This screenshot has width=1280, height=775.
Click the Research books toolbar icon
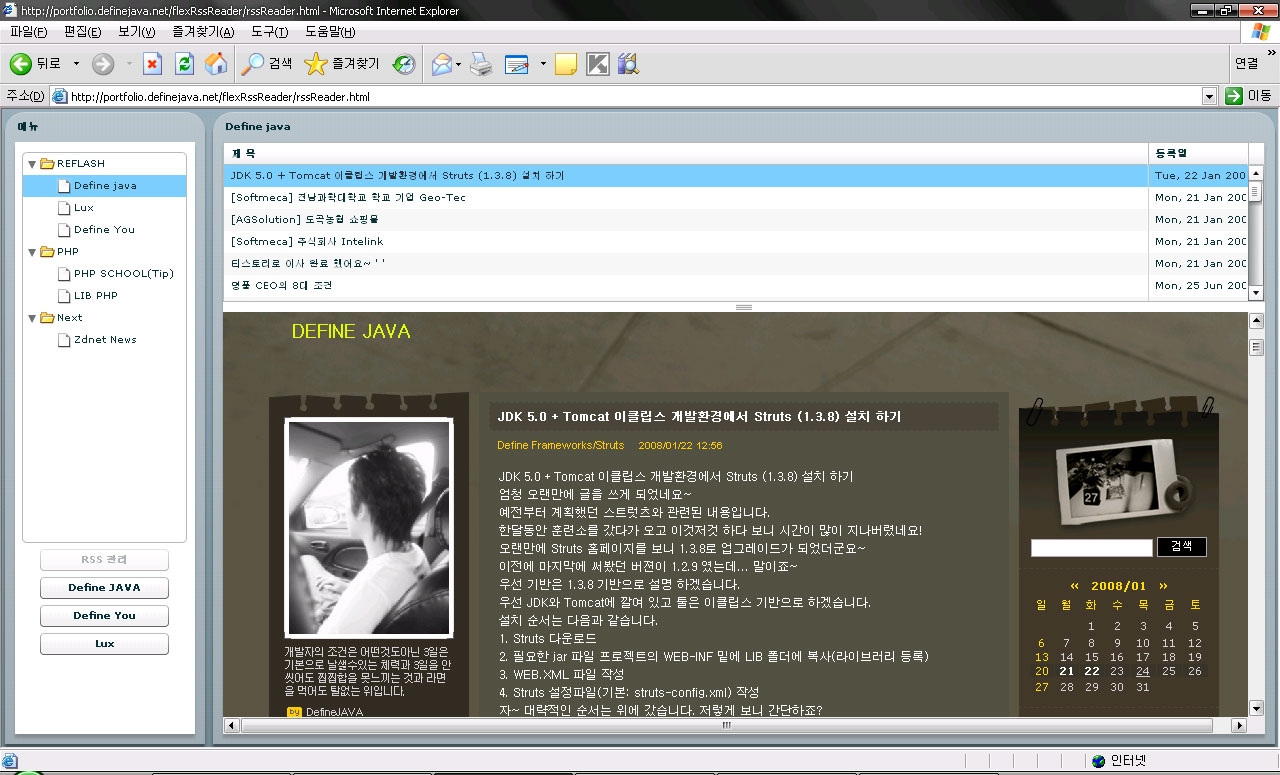pos(628,64)
